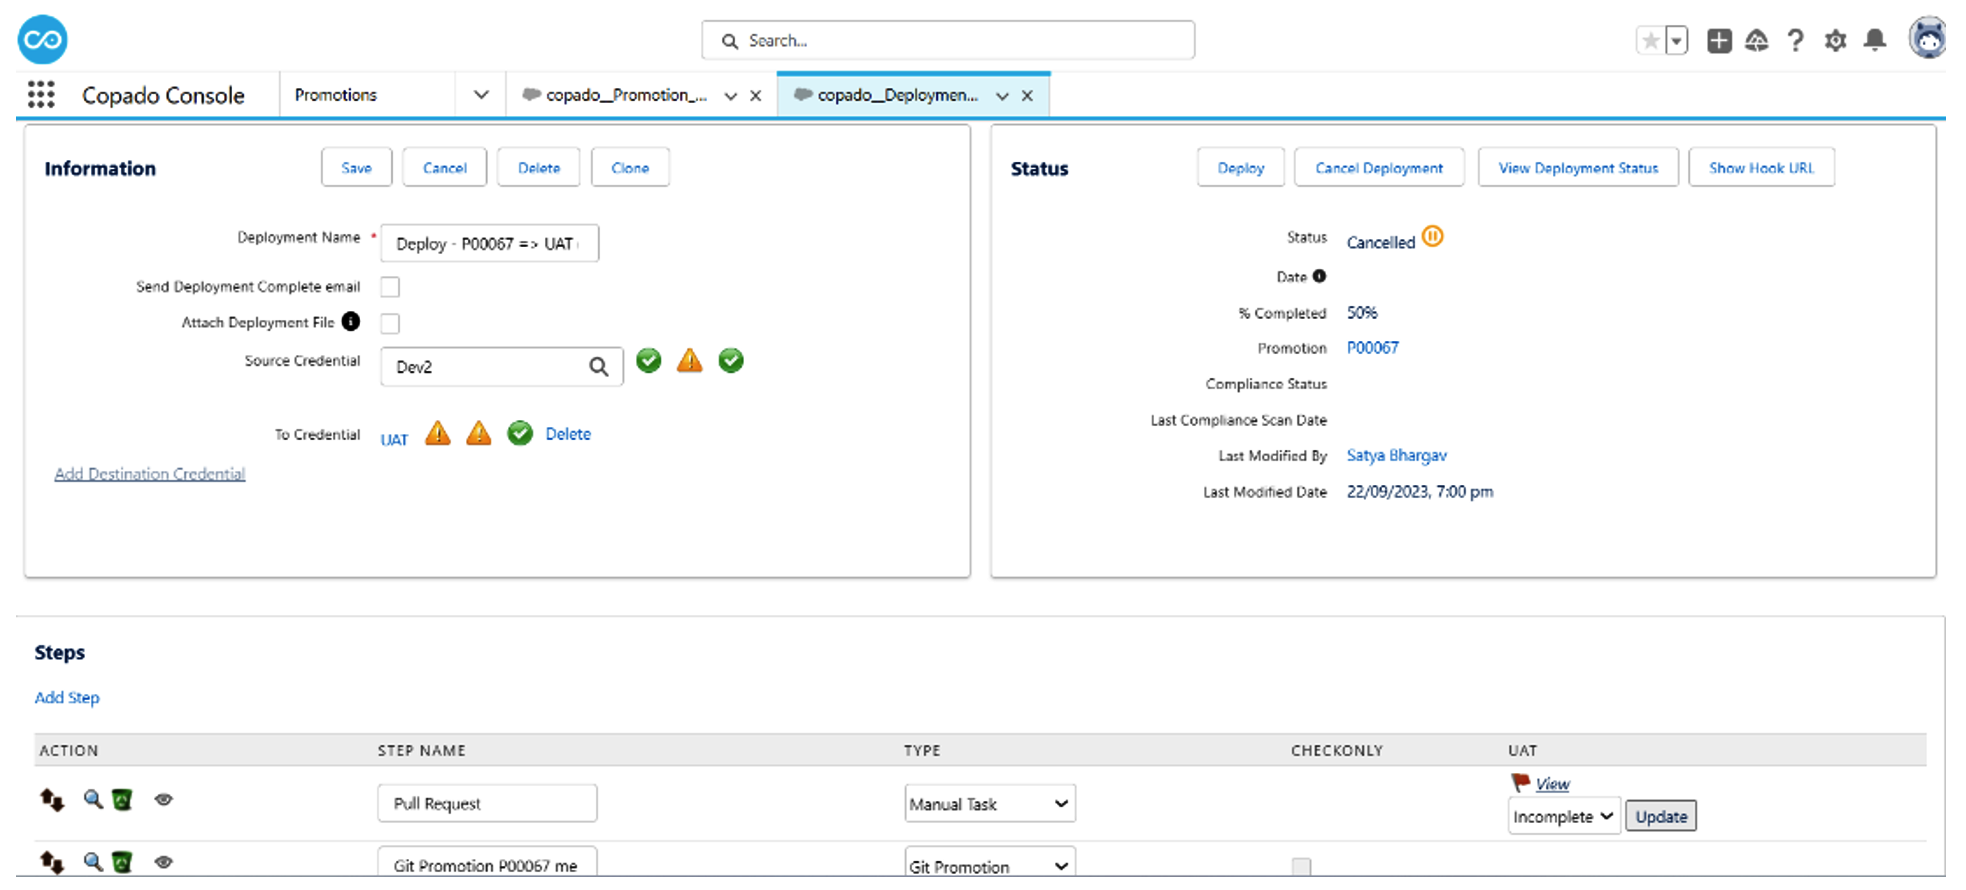Click the Show Hook URL button
Viewport: 1966px width, 890px height.
pyautogui.click(x=1761, y=167)
